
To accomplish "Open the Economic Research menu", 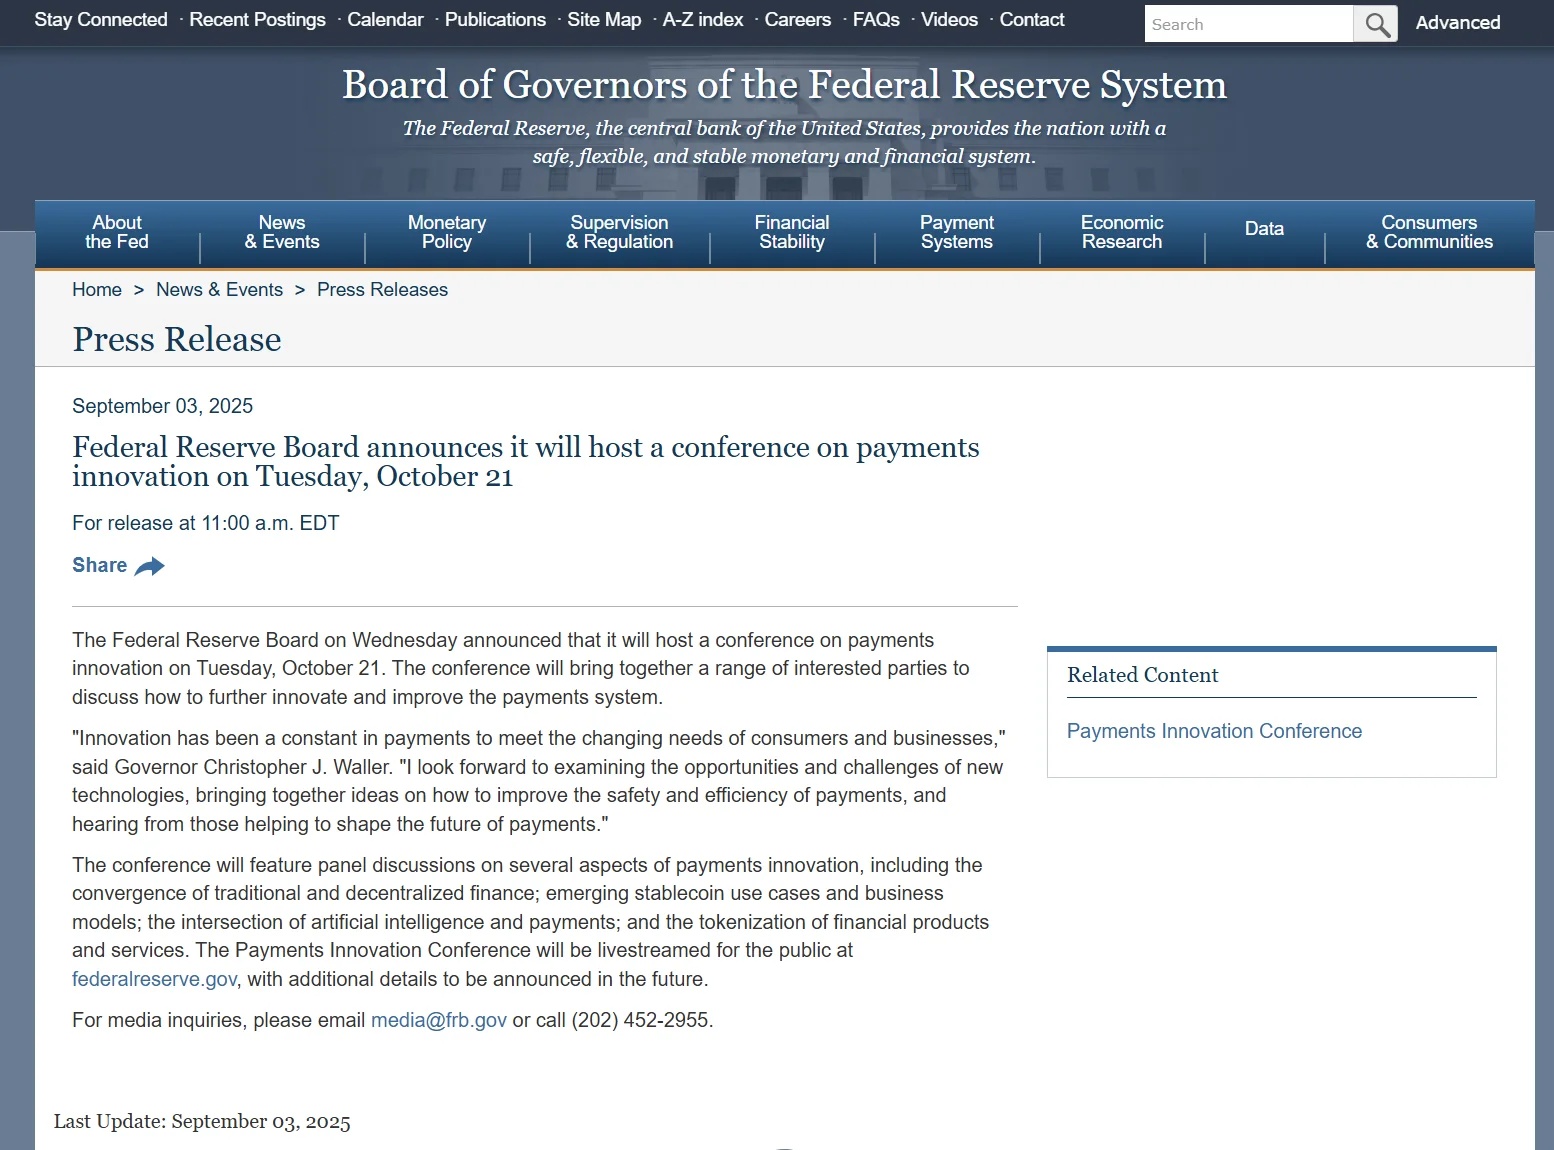I will coord(1121,232).
